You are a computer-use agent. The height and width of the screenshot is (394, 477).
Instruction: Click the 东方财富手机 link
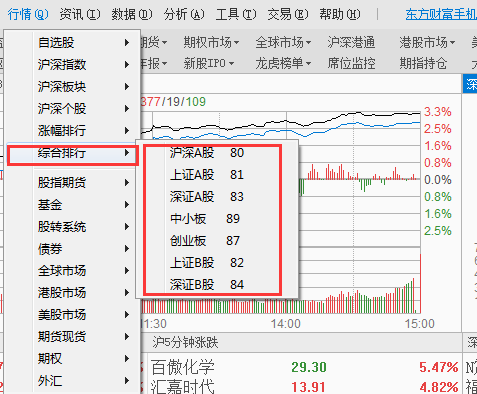click(x=441, y=14)
